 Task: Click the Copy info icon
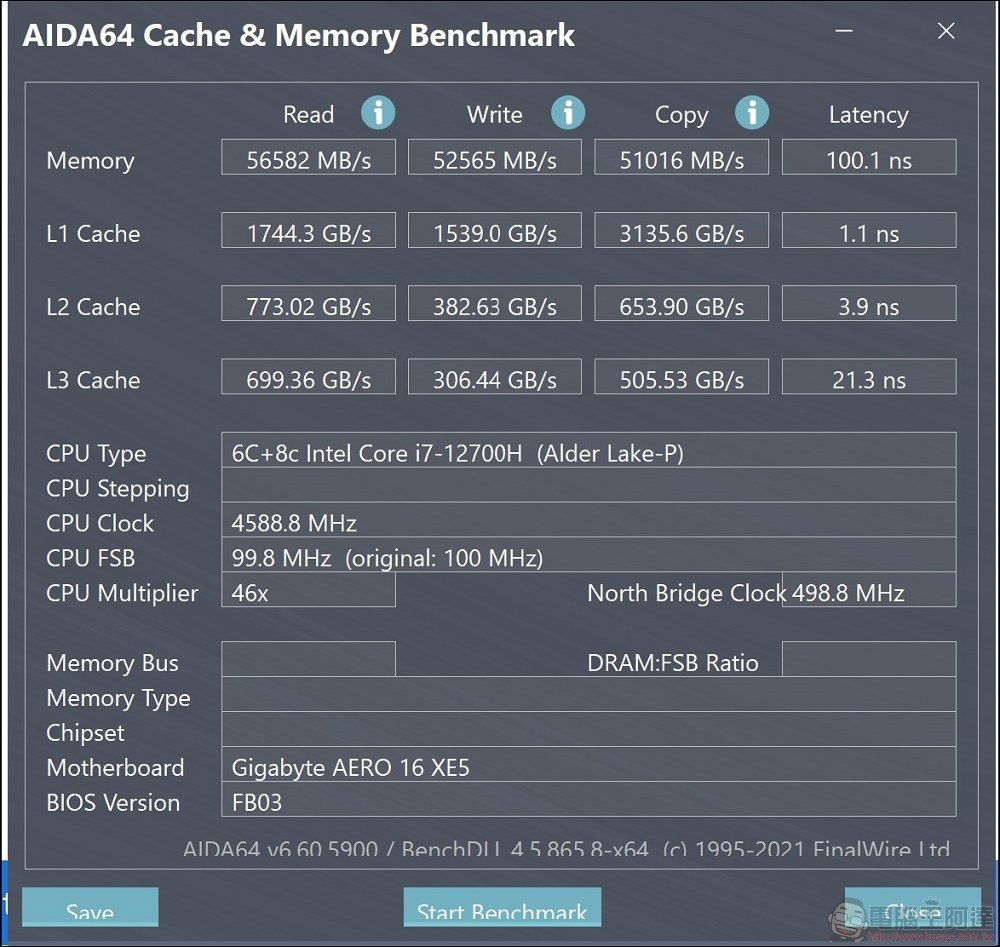tap(752, 113)
